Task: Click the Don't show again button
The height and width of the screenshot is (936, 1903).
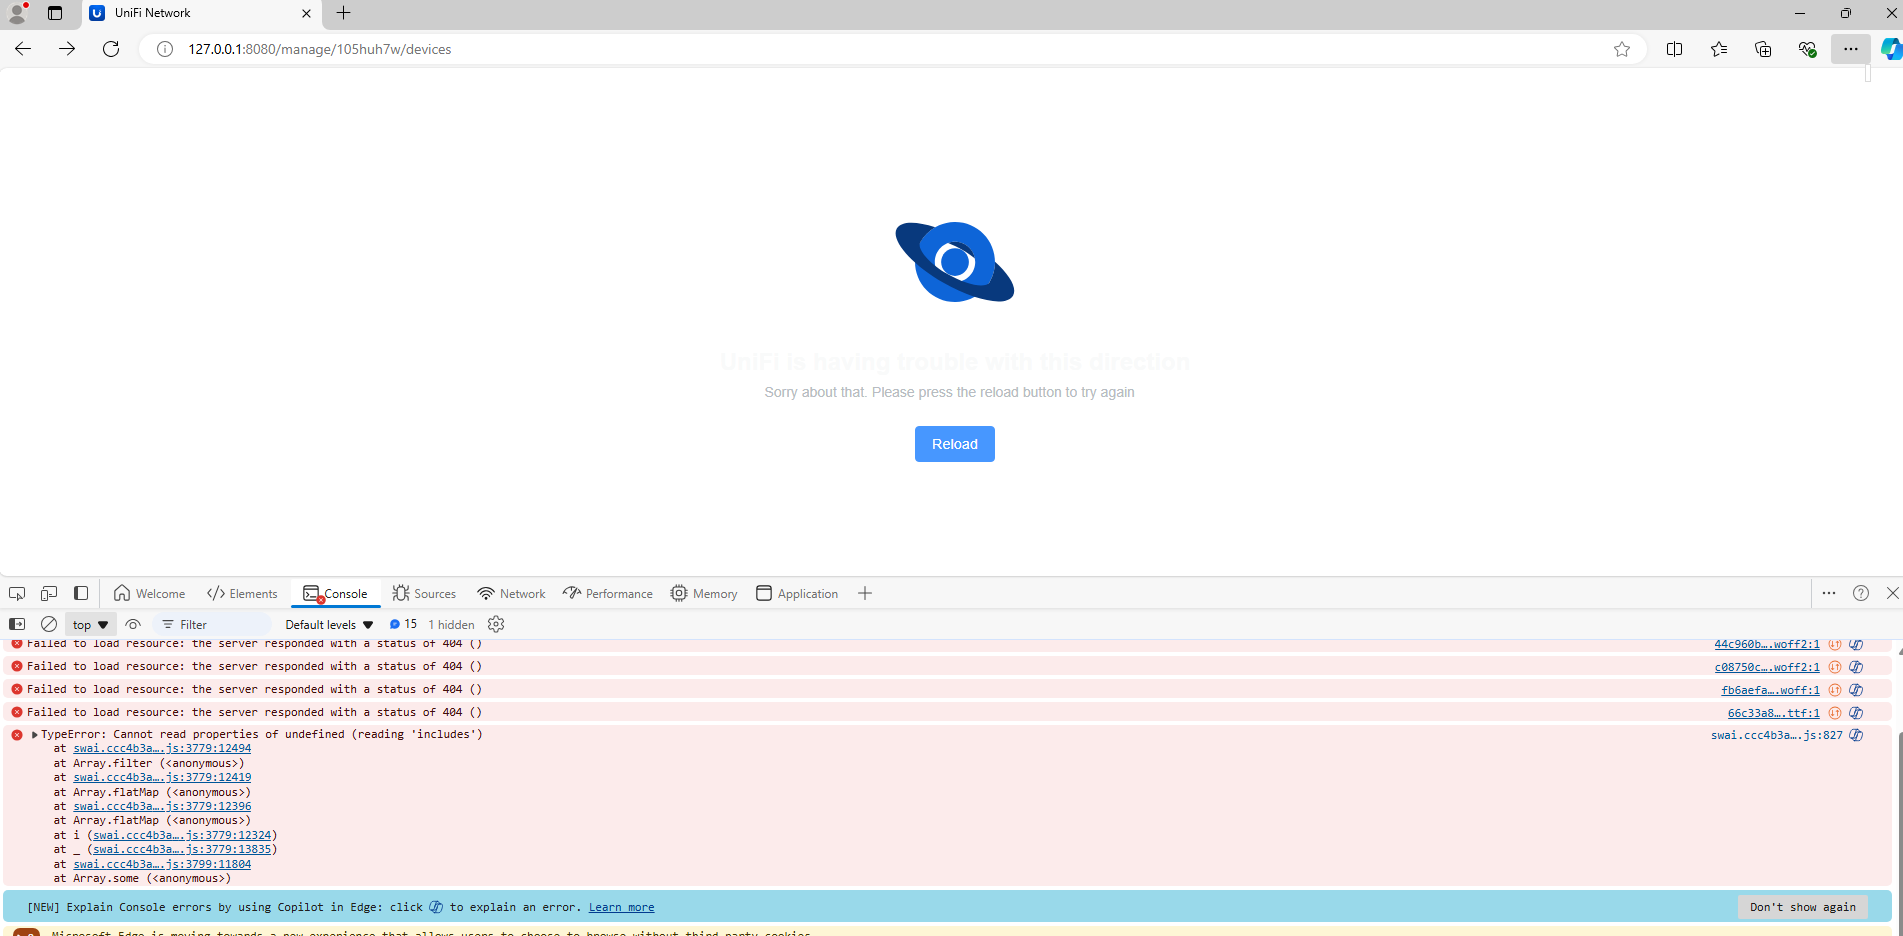Action: click(x=1802, y=907)
